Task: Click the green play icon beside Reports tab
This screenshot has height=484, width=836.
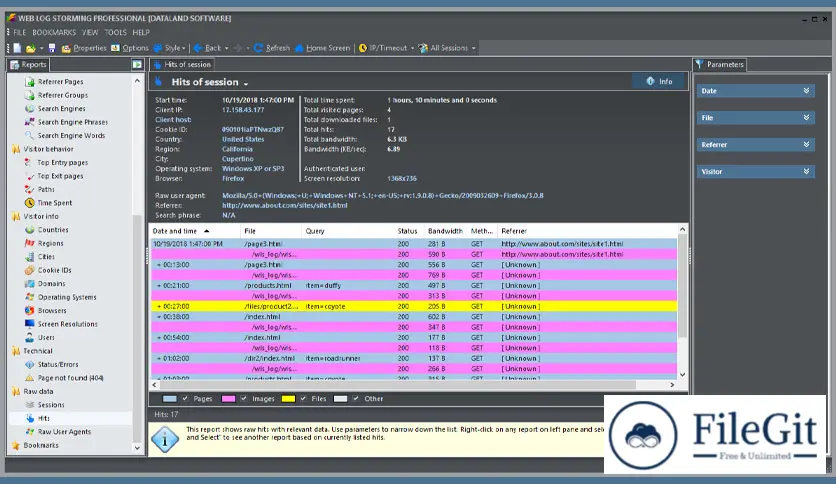Action: point(137,64)
